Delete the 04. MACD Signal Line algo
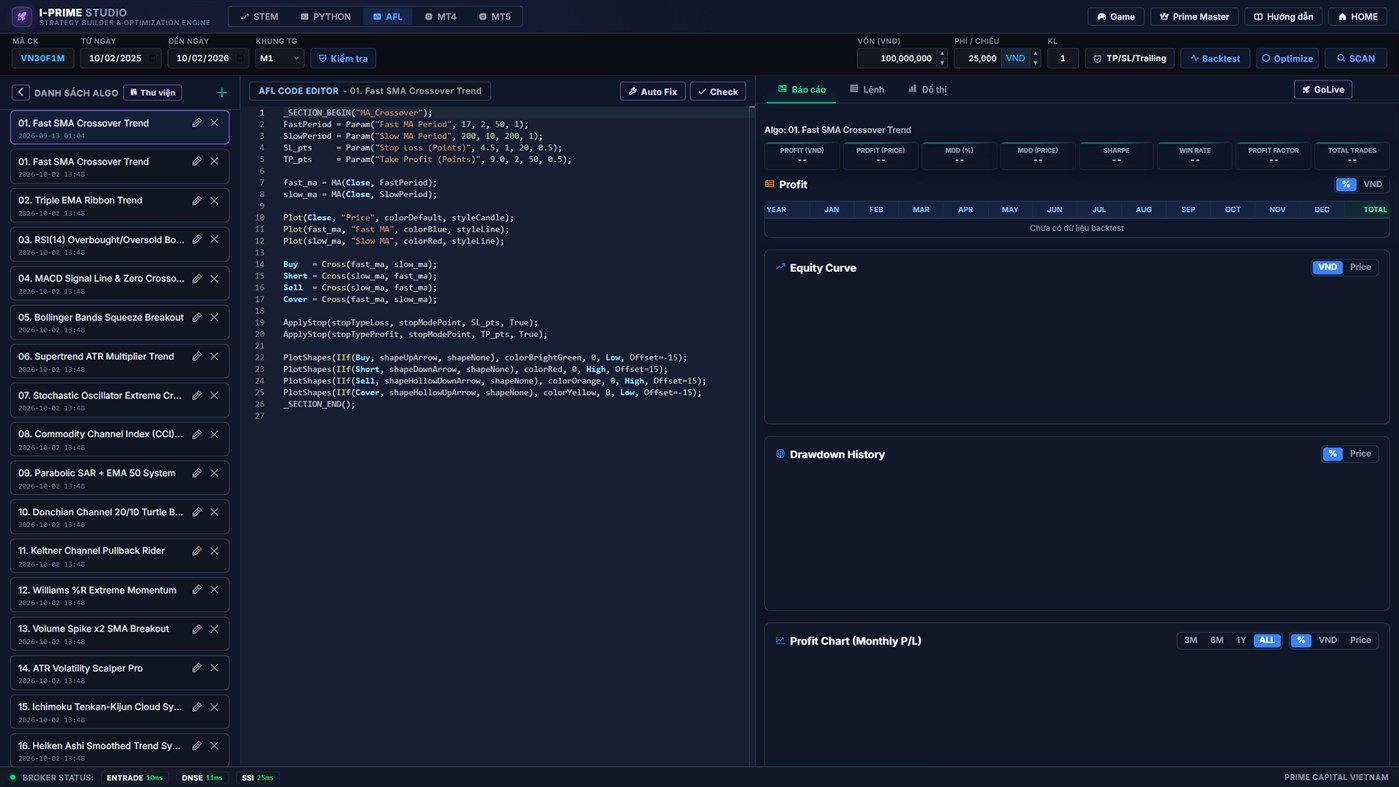 214,278
